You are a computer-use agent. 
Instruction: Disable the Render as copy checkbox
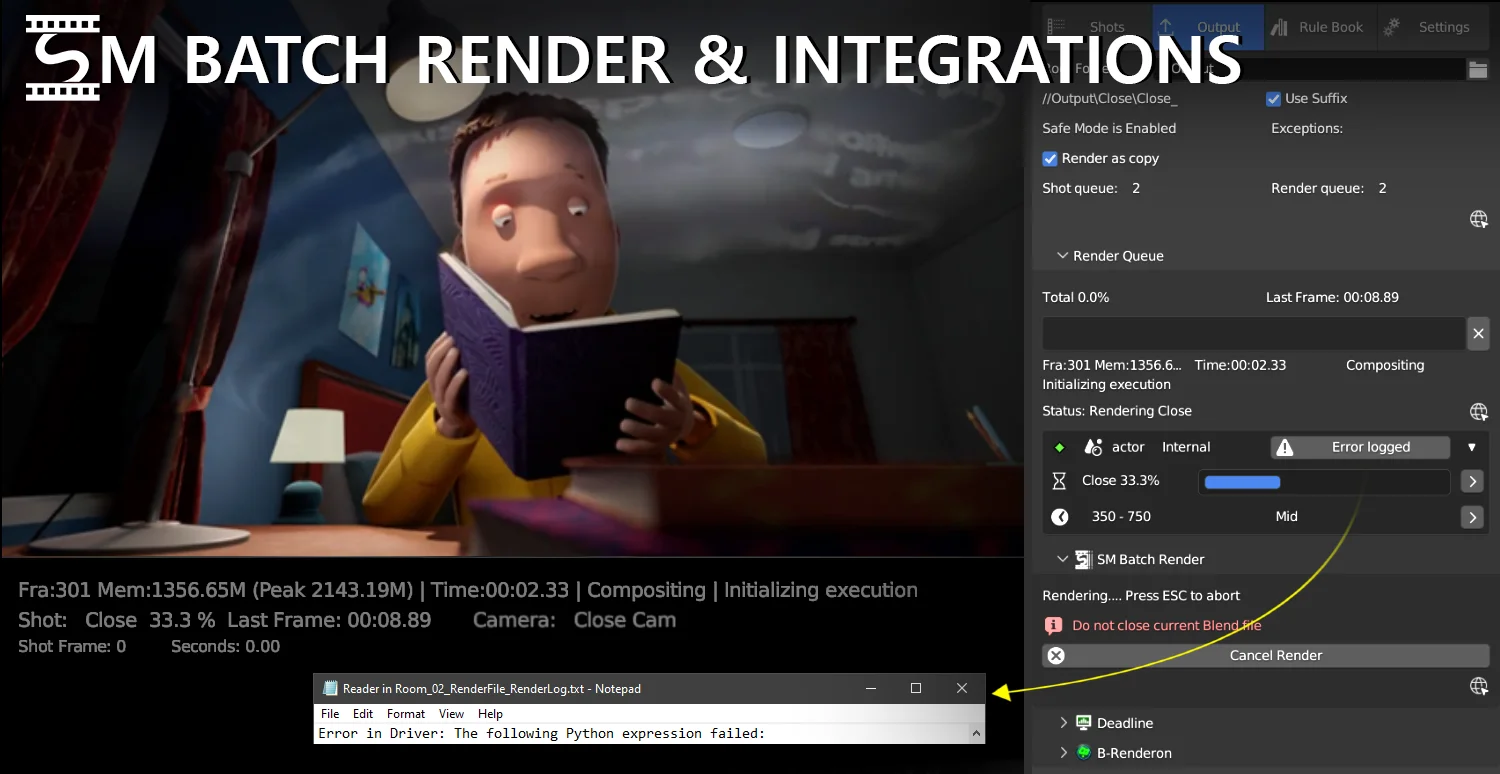coord(1050,159)
